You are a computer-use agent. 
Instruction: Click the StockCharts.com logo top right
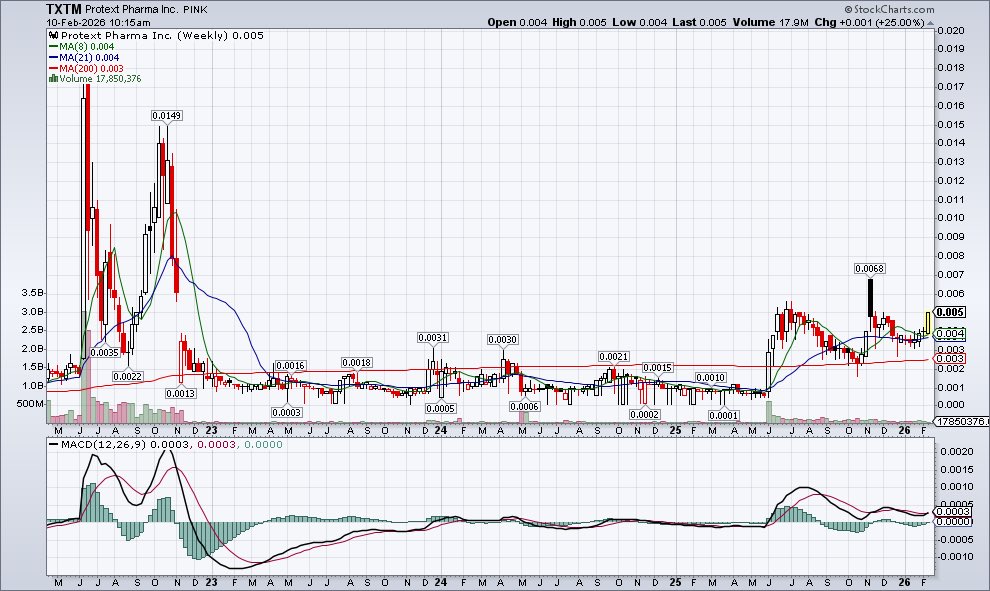tap(888, 8)
